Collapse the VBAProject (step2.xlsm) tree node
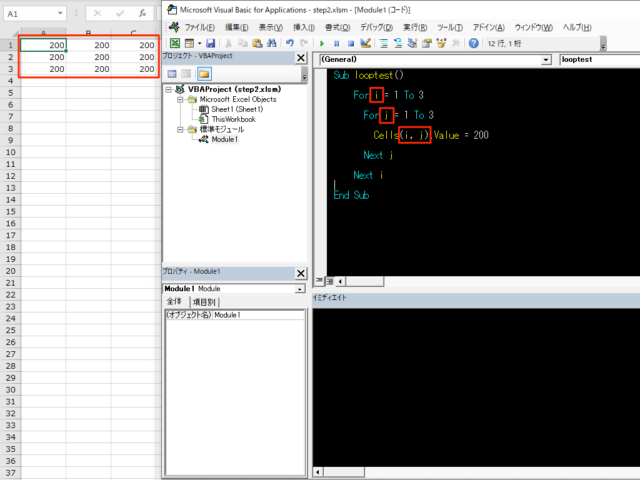This screenshot has width=640, height=480. point(168,90)
